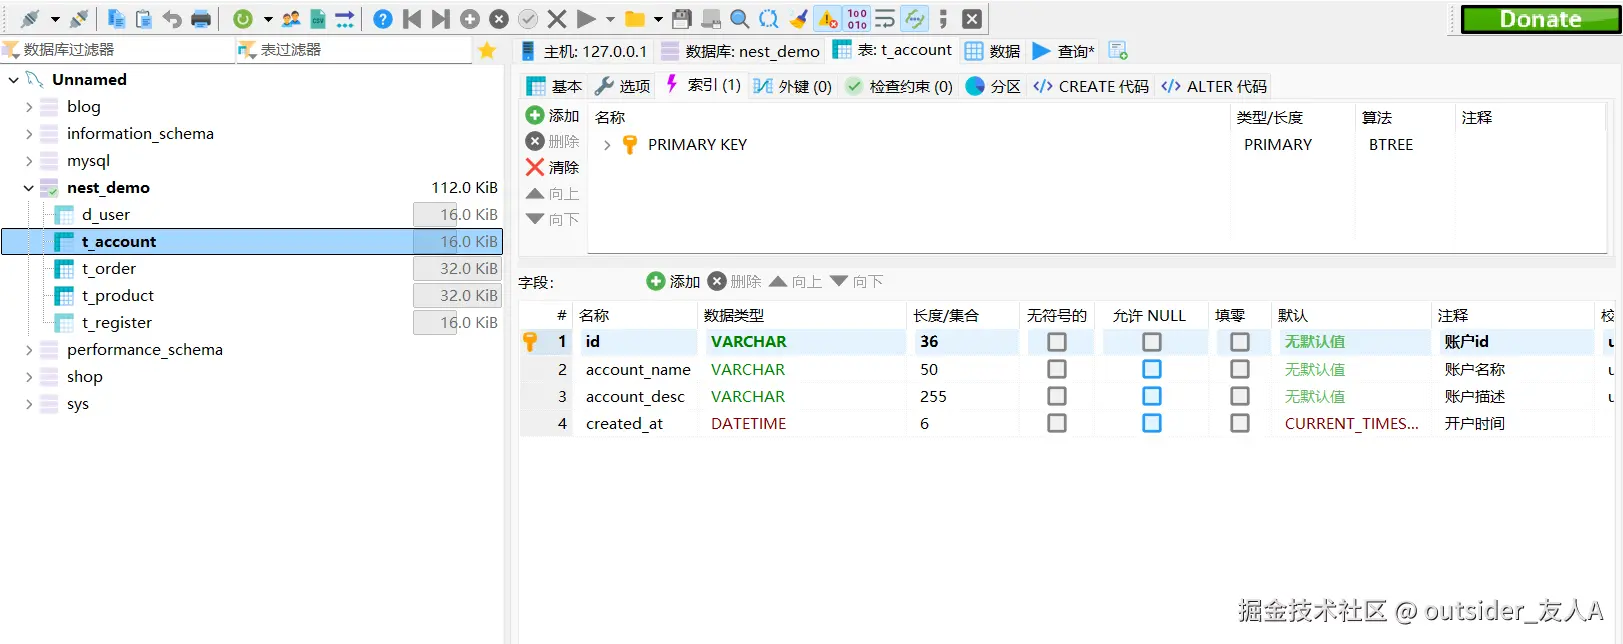Image resolution: width=1623 pixels, height=644 pixels.
Task: Toggle the wrap long lines icon
Action: [885, 19]
